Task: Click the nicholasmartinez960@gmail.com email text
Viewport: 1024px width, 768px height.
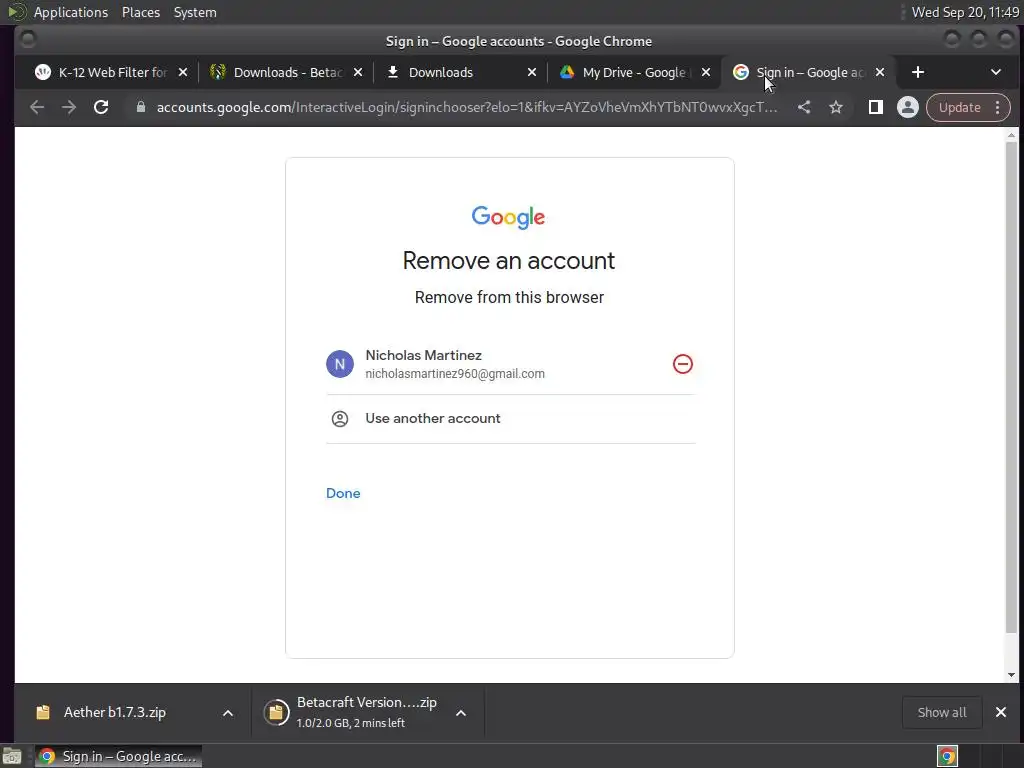Action: tap(455, 374)
